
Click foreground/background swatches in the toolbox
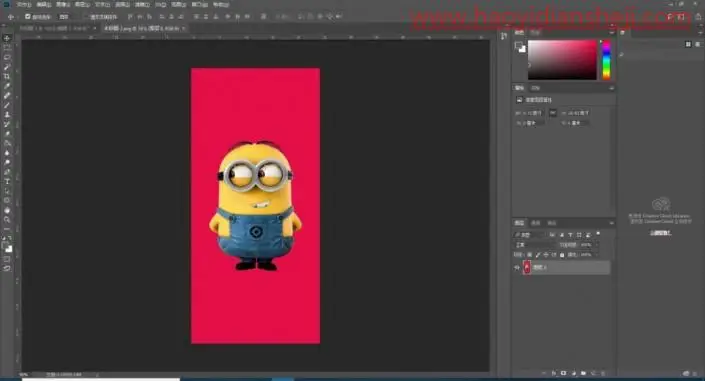tap(7, 247)
